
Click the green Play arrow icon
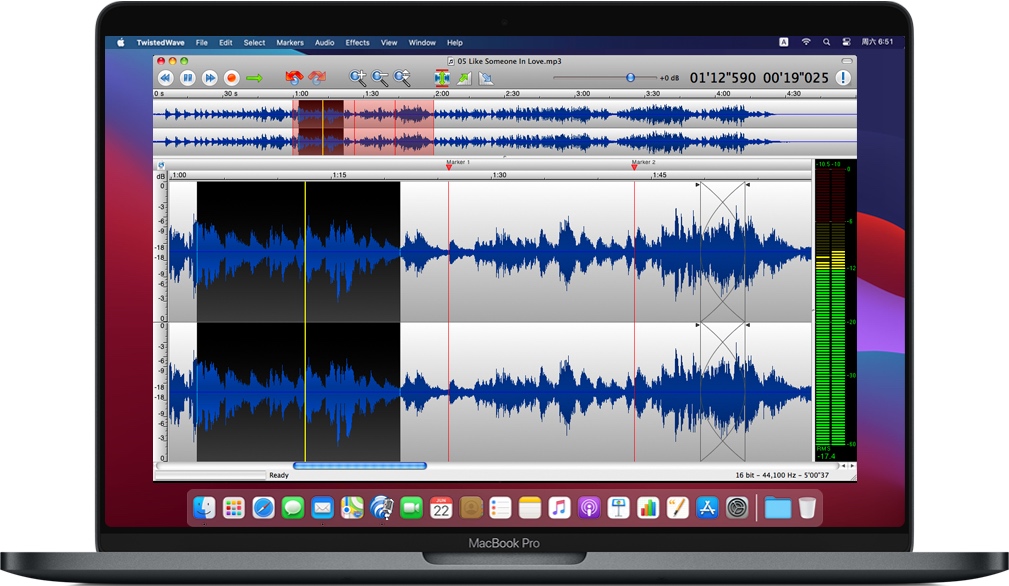tap(254, 77)
